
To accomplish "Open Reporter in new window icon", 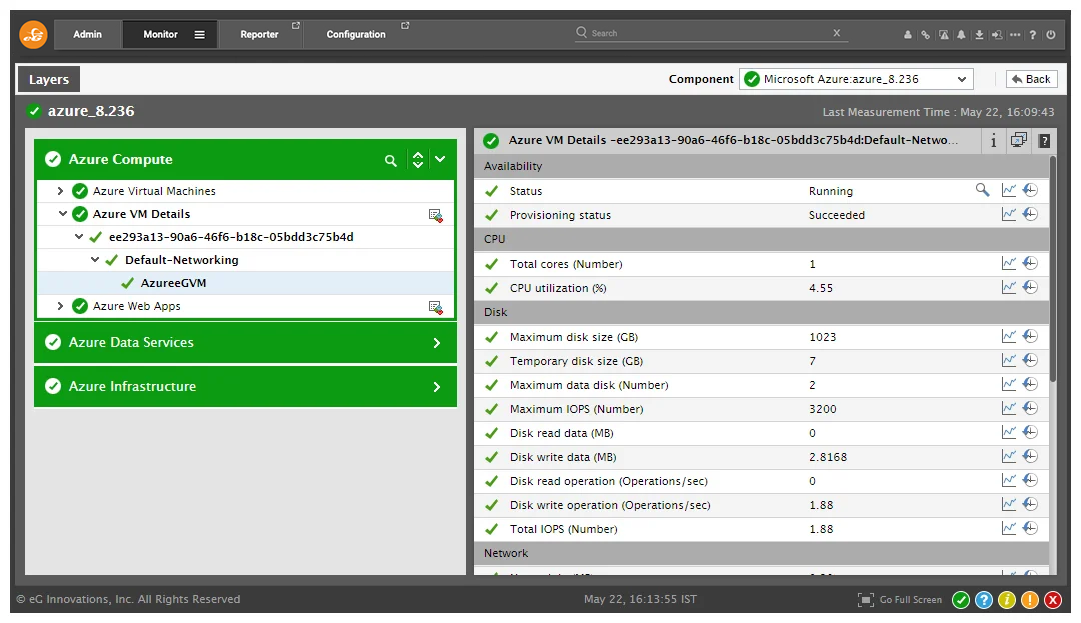I will click(296, 25).
